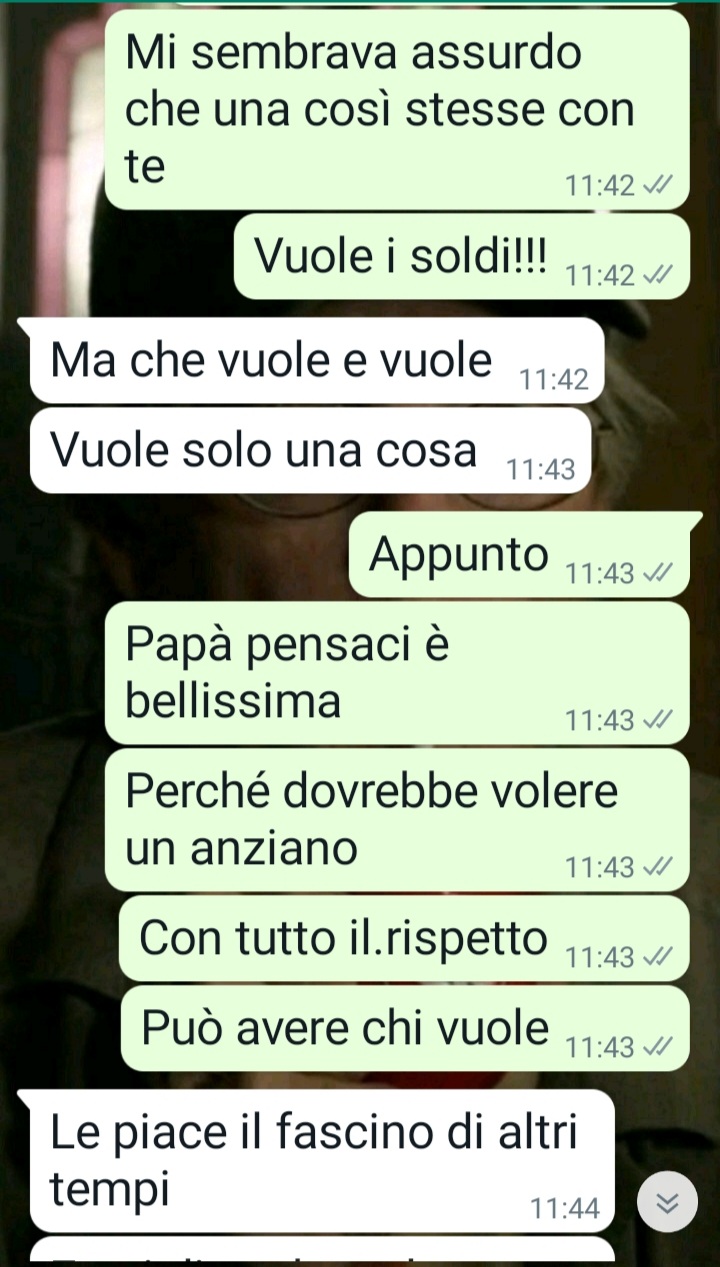Viewport: 720px width, 1267px height.
Task: Tap the read checkmarks on 'Vuole i soldi!!!'
Action: pyautogui.click(x=657, y=276)
